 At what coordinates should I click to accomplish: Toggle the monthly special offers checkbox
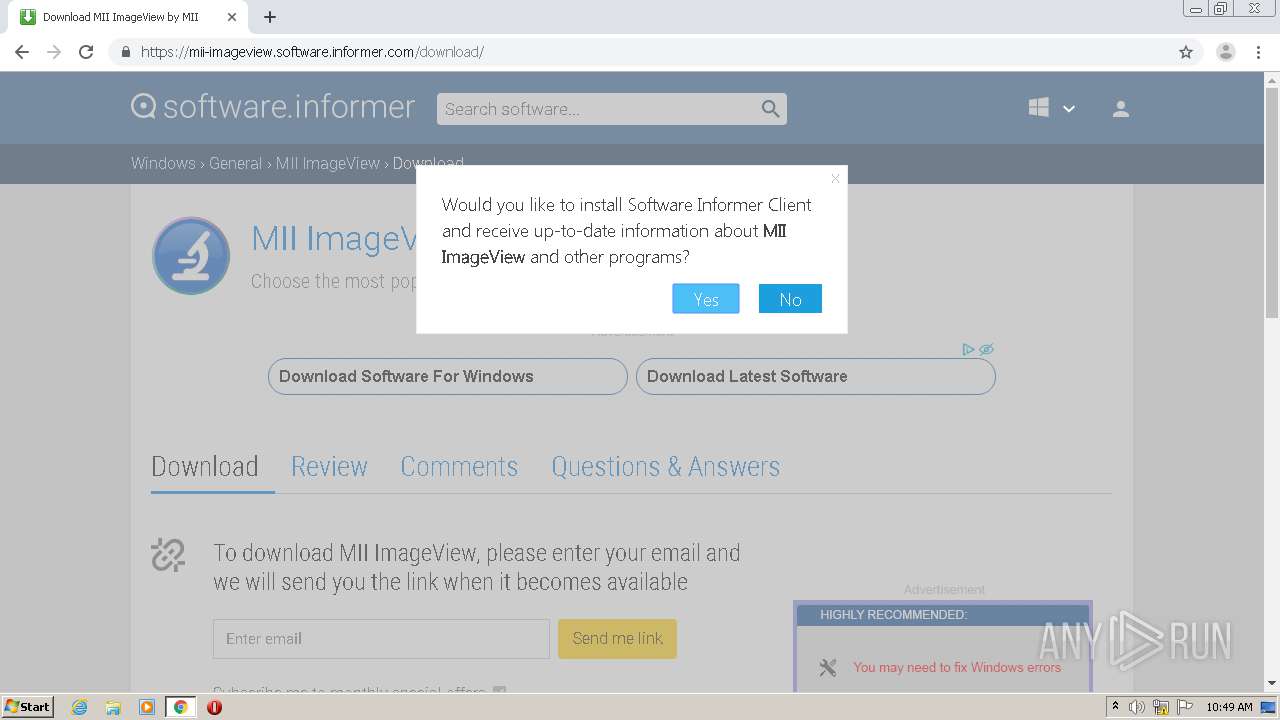pyautogui.click(x=499, y=690)
